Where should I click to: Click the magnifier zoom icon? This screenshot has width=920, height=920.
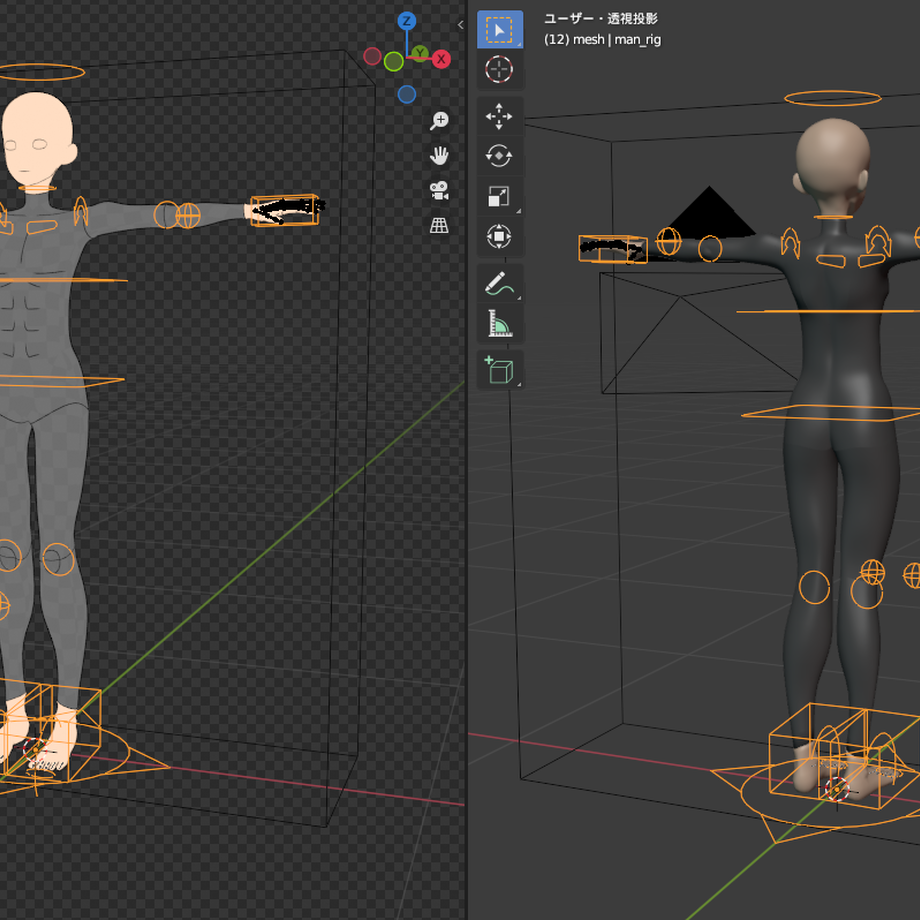[x=440, y=119]
